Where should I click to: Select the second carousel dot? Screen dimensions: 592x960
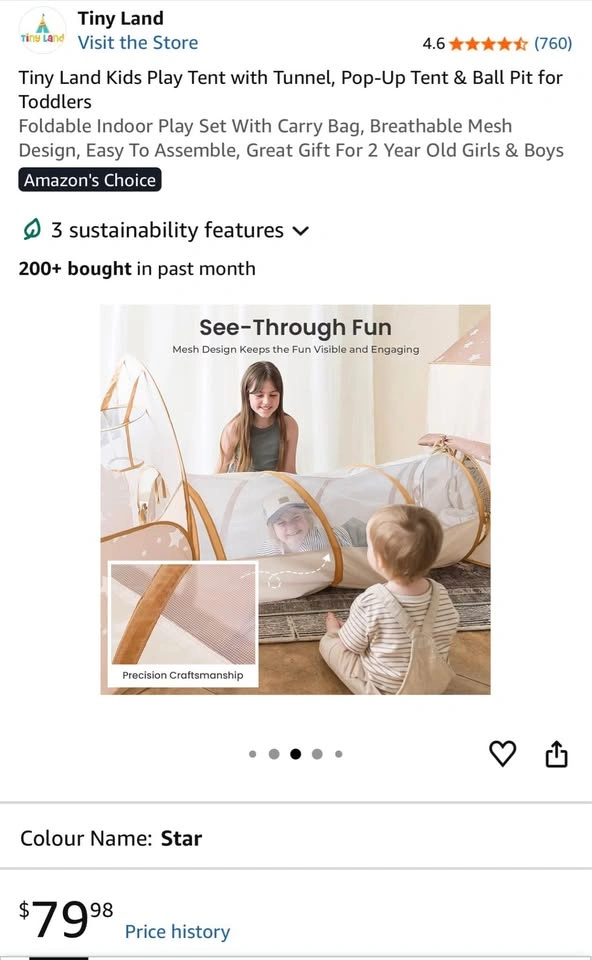point(274,754)
